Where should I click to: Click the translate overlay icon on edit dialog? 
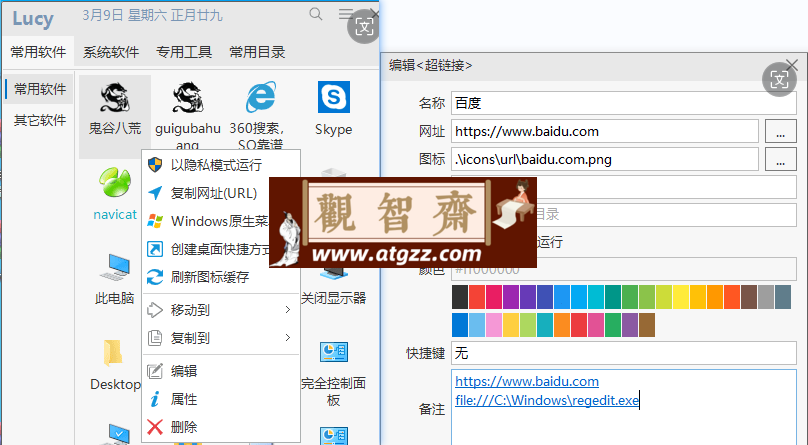coord(779,79)
